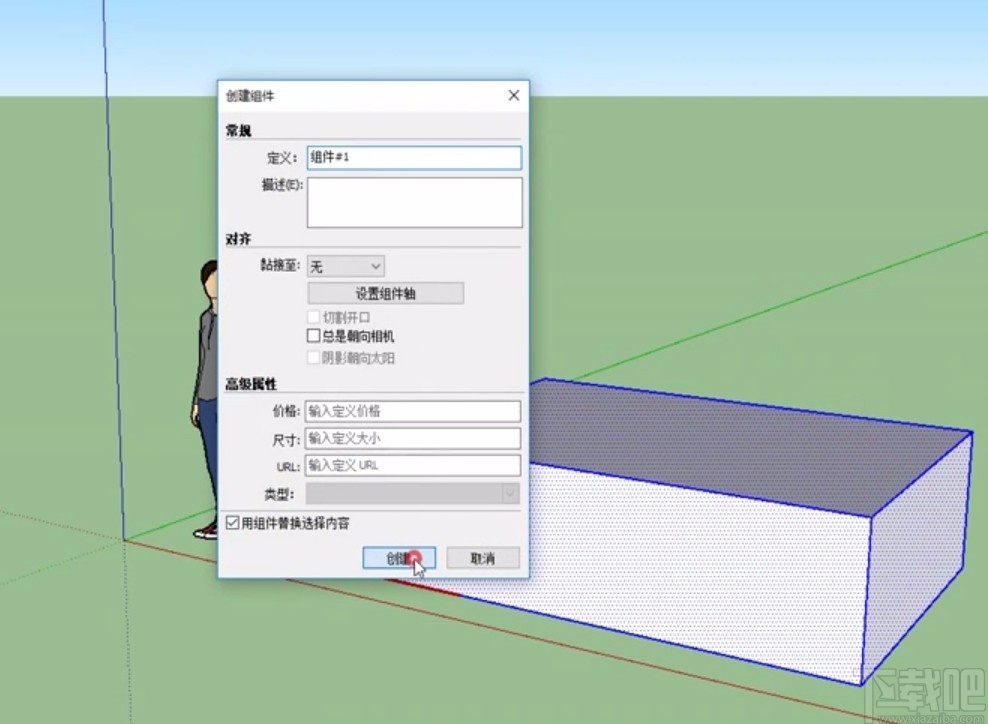The image size is (988, 724).
Task: Click the 创建 button to create component
Action: click(398, 557)
